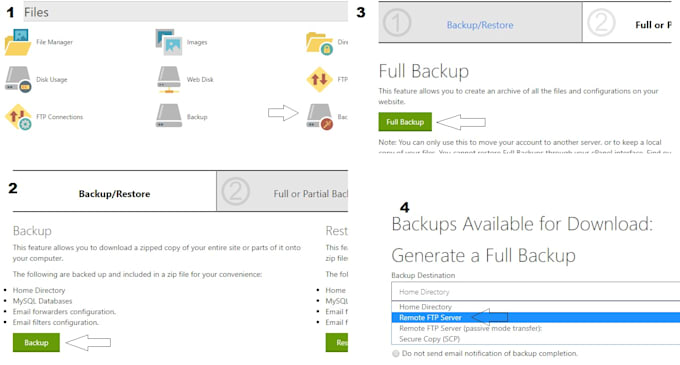Select the Full or Partial step in panel 3
This screenshot has height=365, width=680.
pos(627,23)
